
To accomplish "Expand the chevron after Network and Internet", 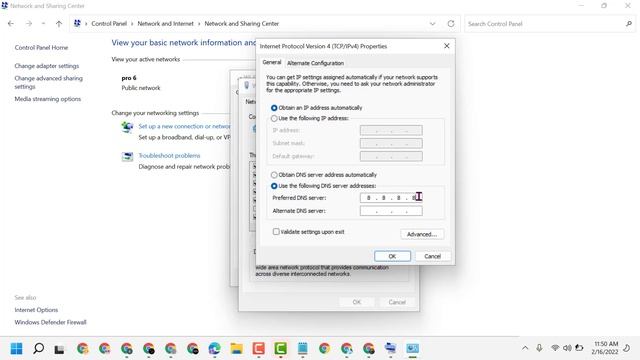I will tap(199, 24).
